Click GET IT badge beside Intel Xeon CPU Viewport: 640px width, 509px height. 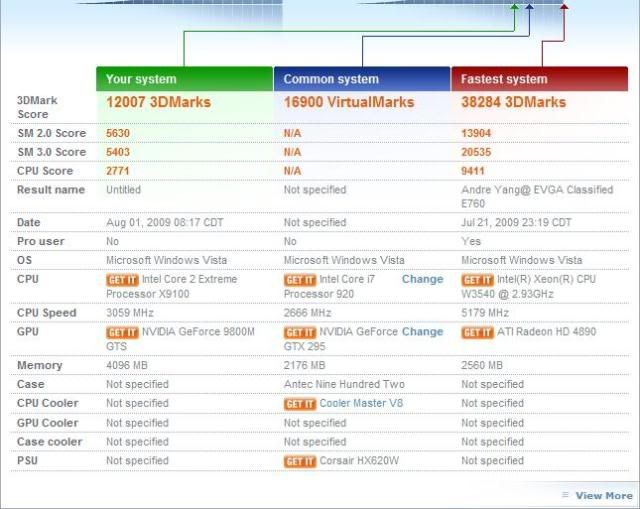click(x=477, y=280)
